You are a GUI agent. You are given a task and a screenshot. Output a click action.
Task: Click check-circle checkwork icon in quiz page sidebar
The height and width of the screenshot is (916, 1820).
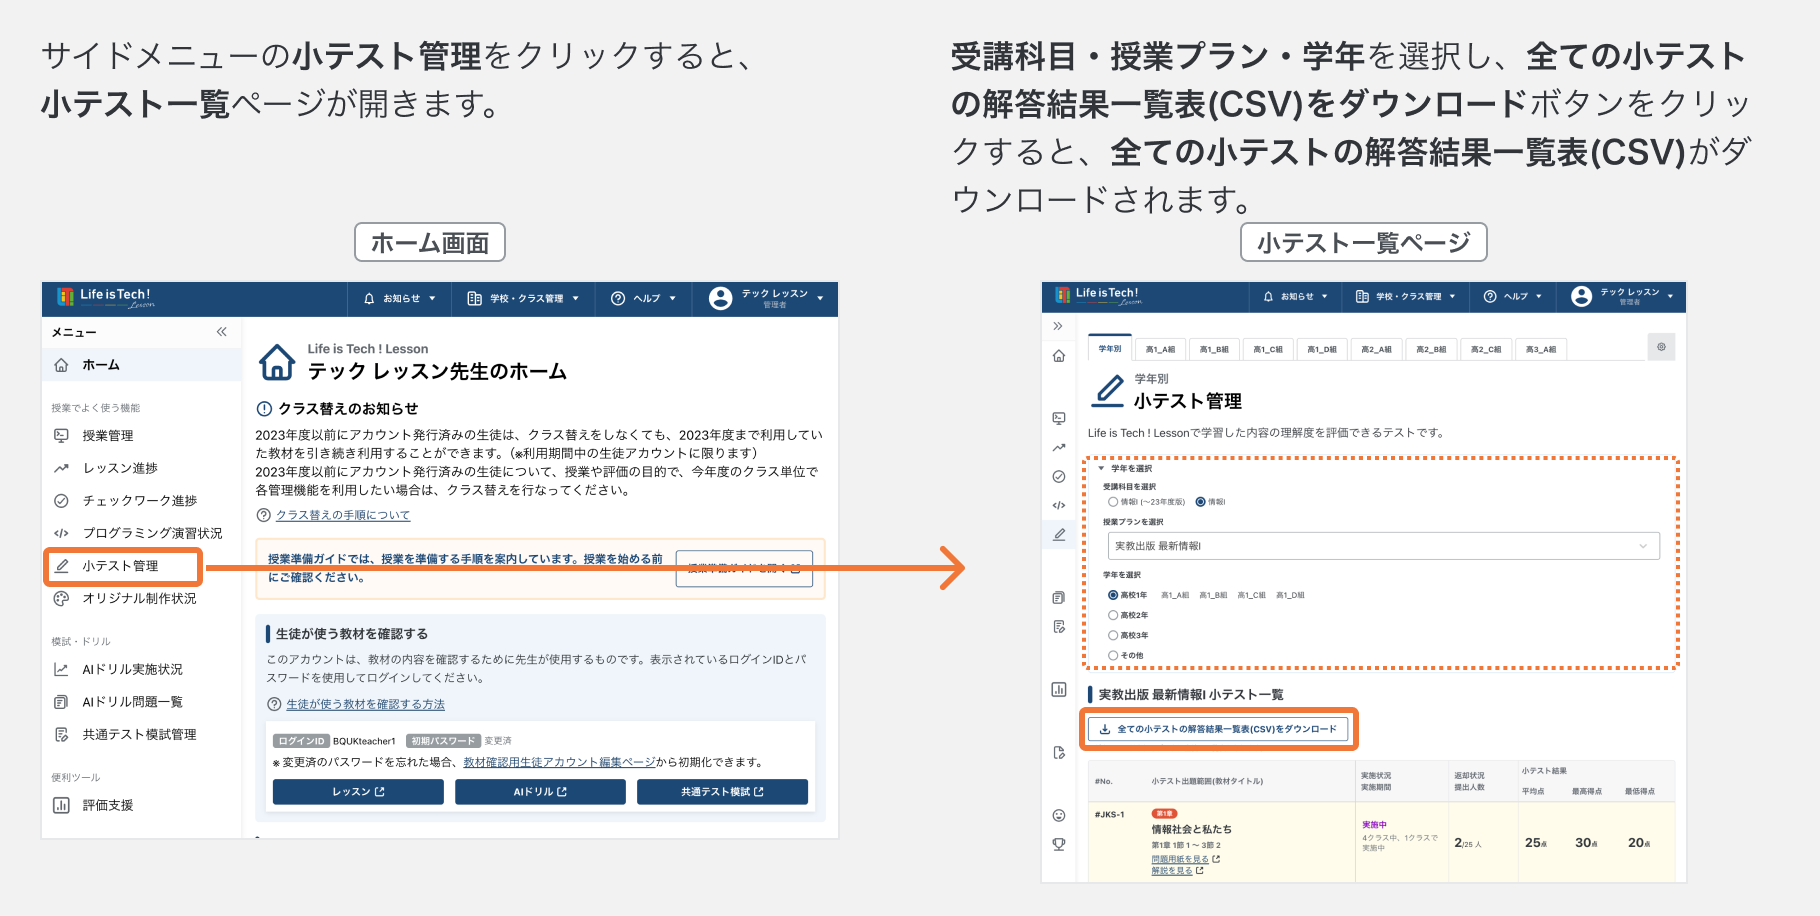[1059, 476]
